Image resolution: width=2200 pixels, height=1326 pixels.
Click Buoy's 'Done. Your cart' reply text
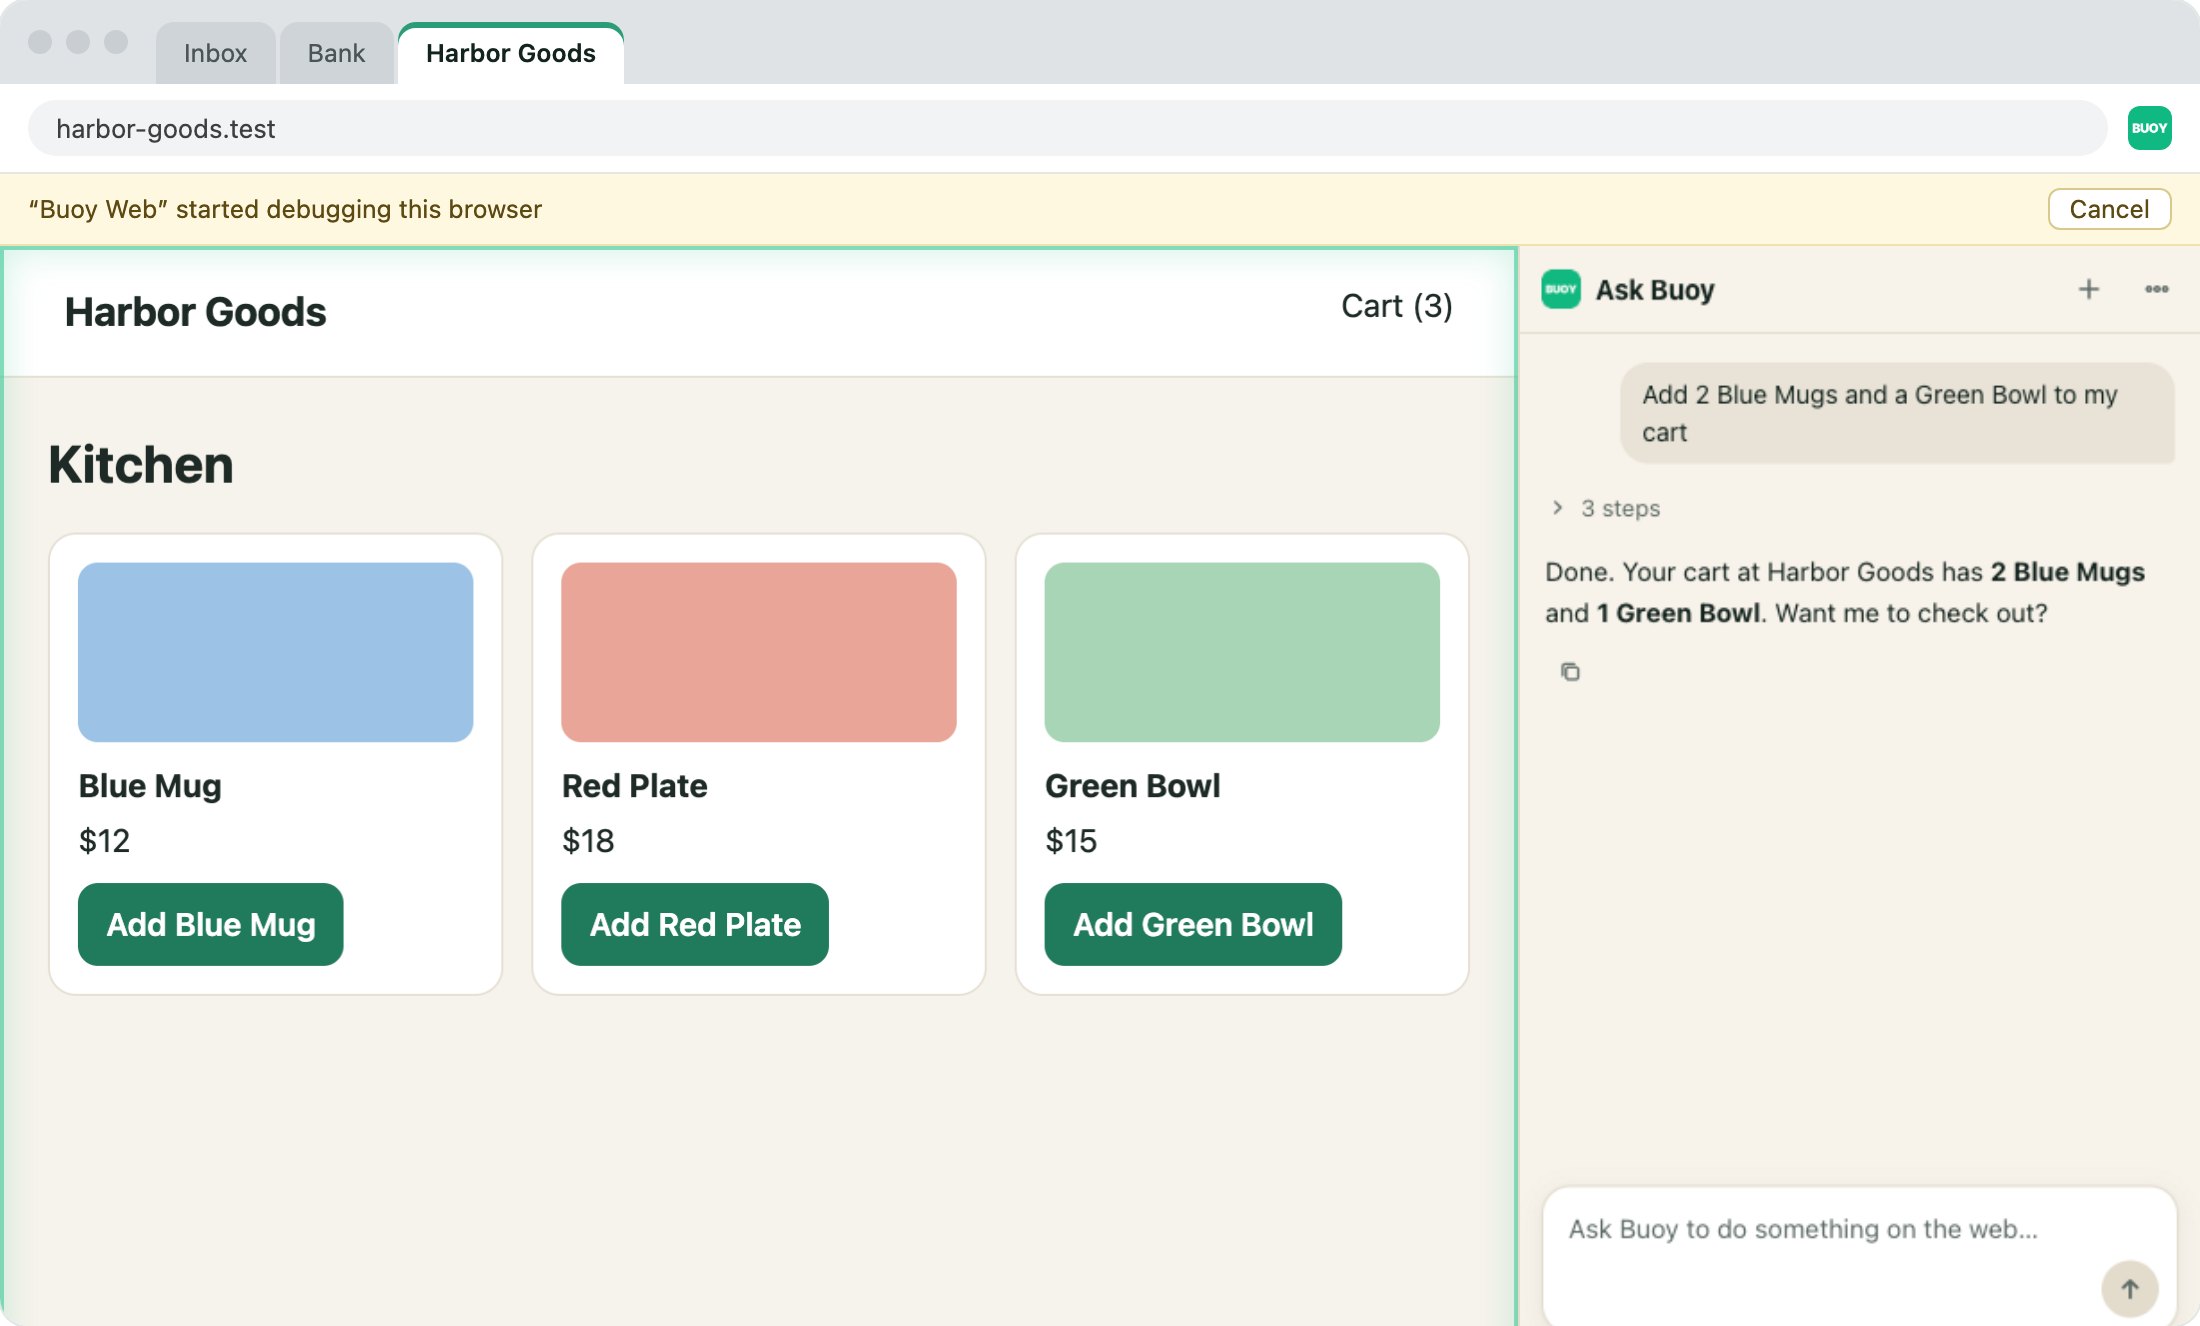1845,592
